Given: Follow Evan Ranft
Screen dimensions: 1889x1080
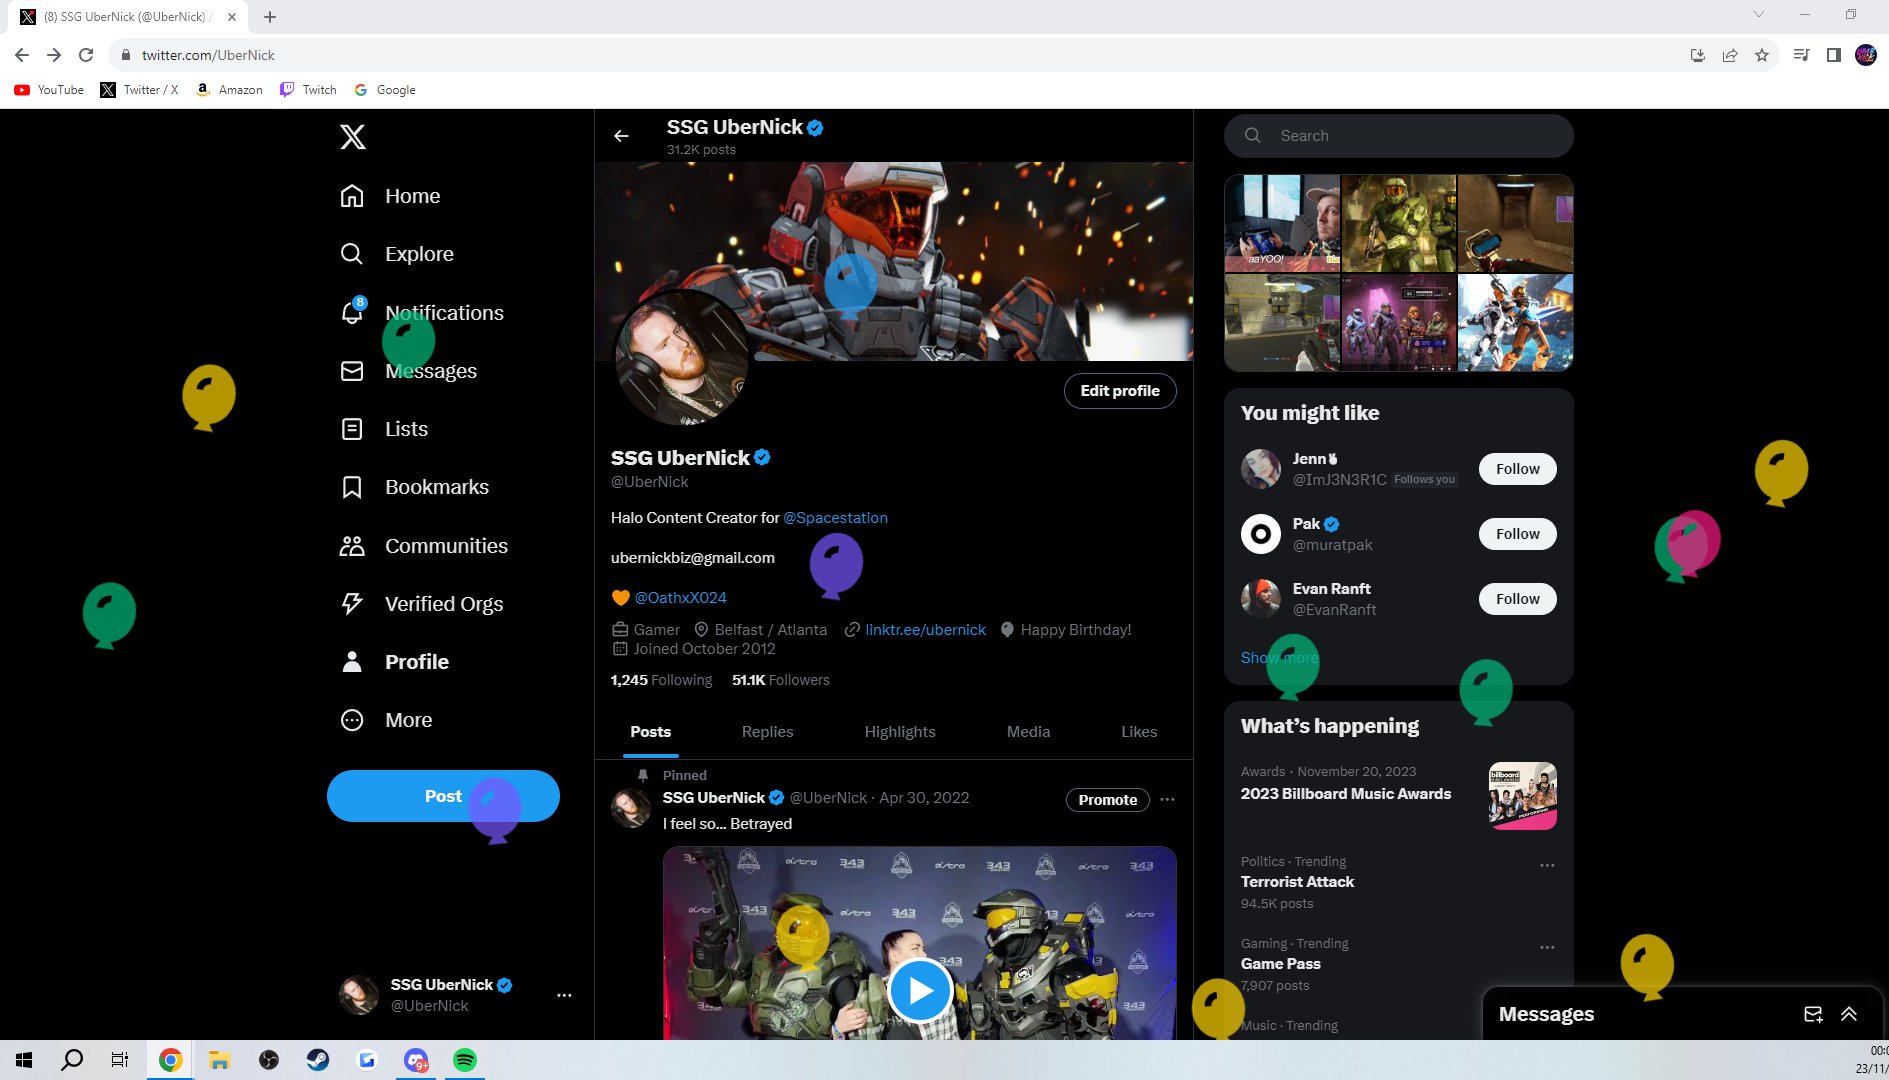Looking at the screenshot, I should 1517,599.
